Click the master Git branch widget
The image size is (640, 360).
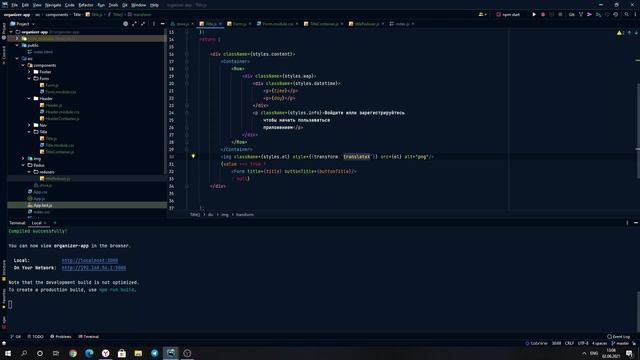coord(621,343)
